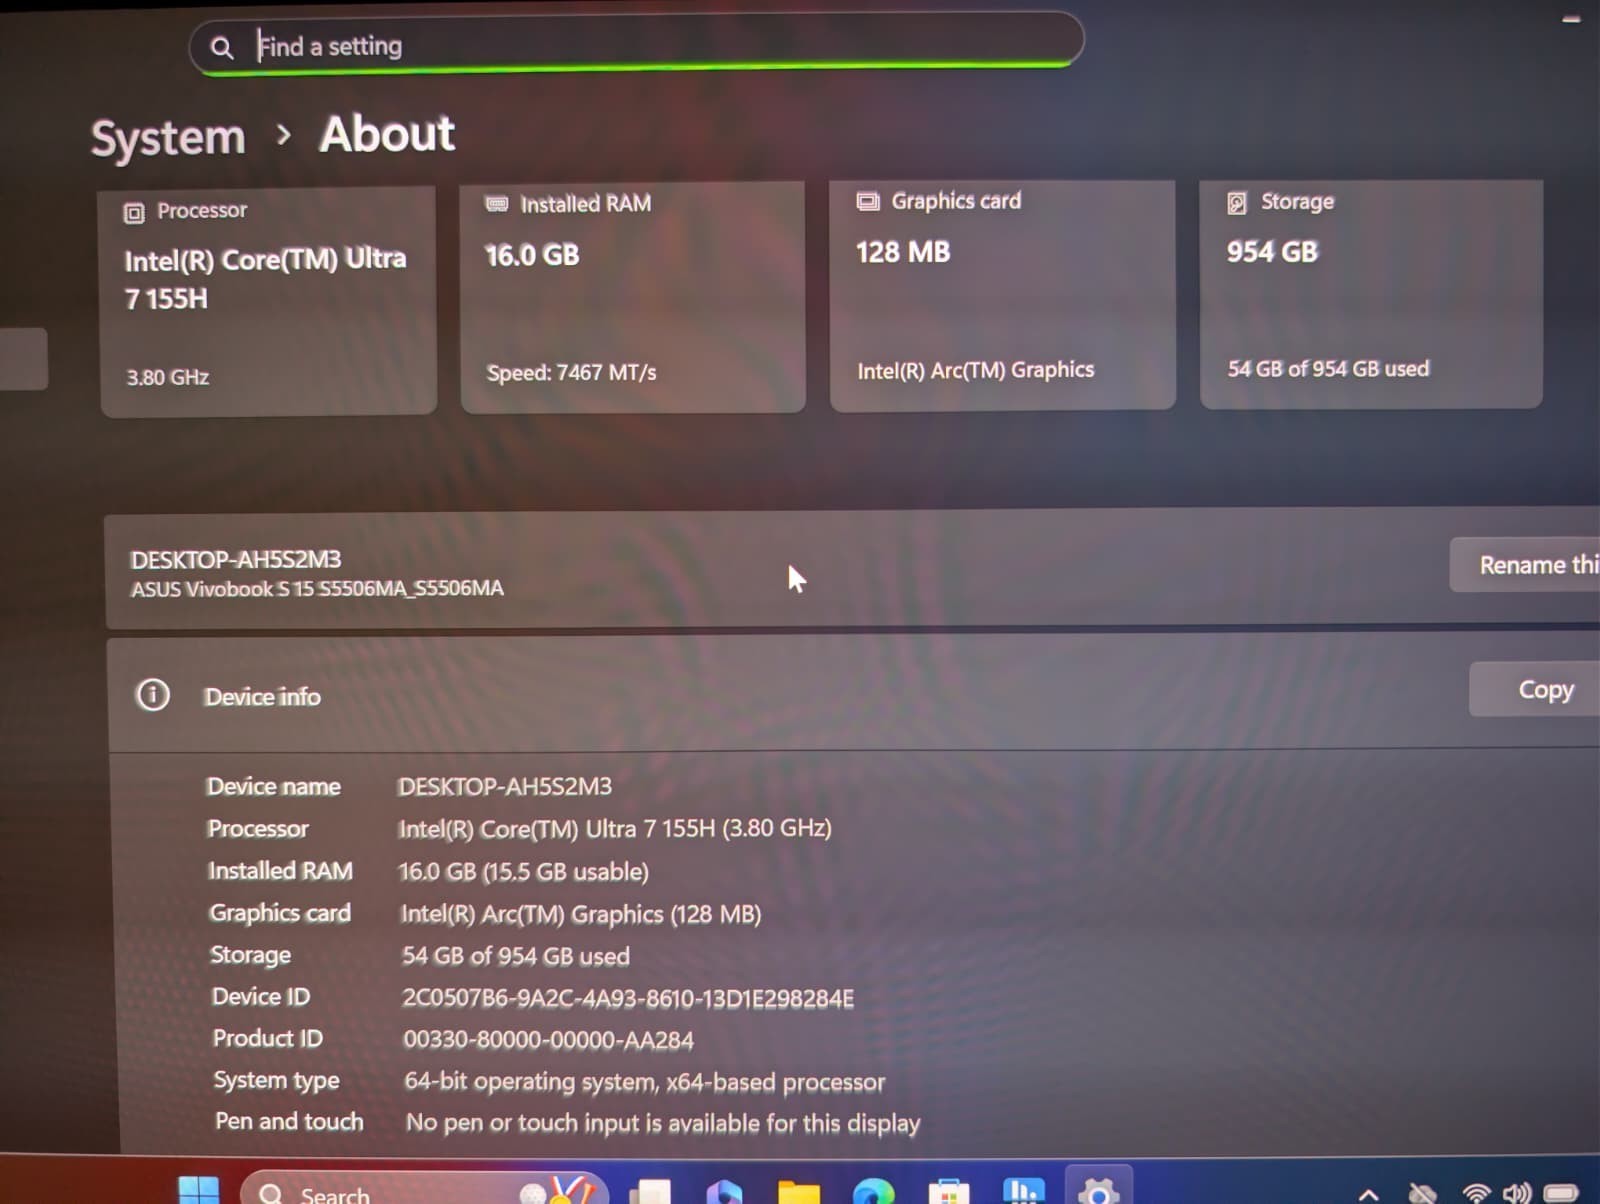Click '954 GB' value in Storage tile

(x=1272, y=251)
